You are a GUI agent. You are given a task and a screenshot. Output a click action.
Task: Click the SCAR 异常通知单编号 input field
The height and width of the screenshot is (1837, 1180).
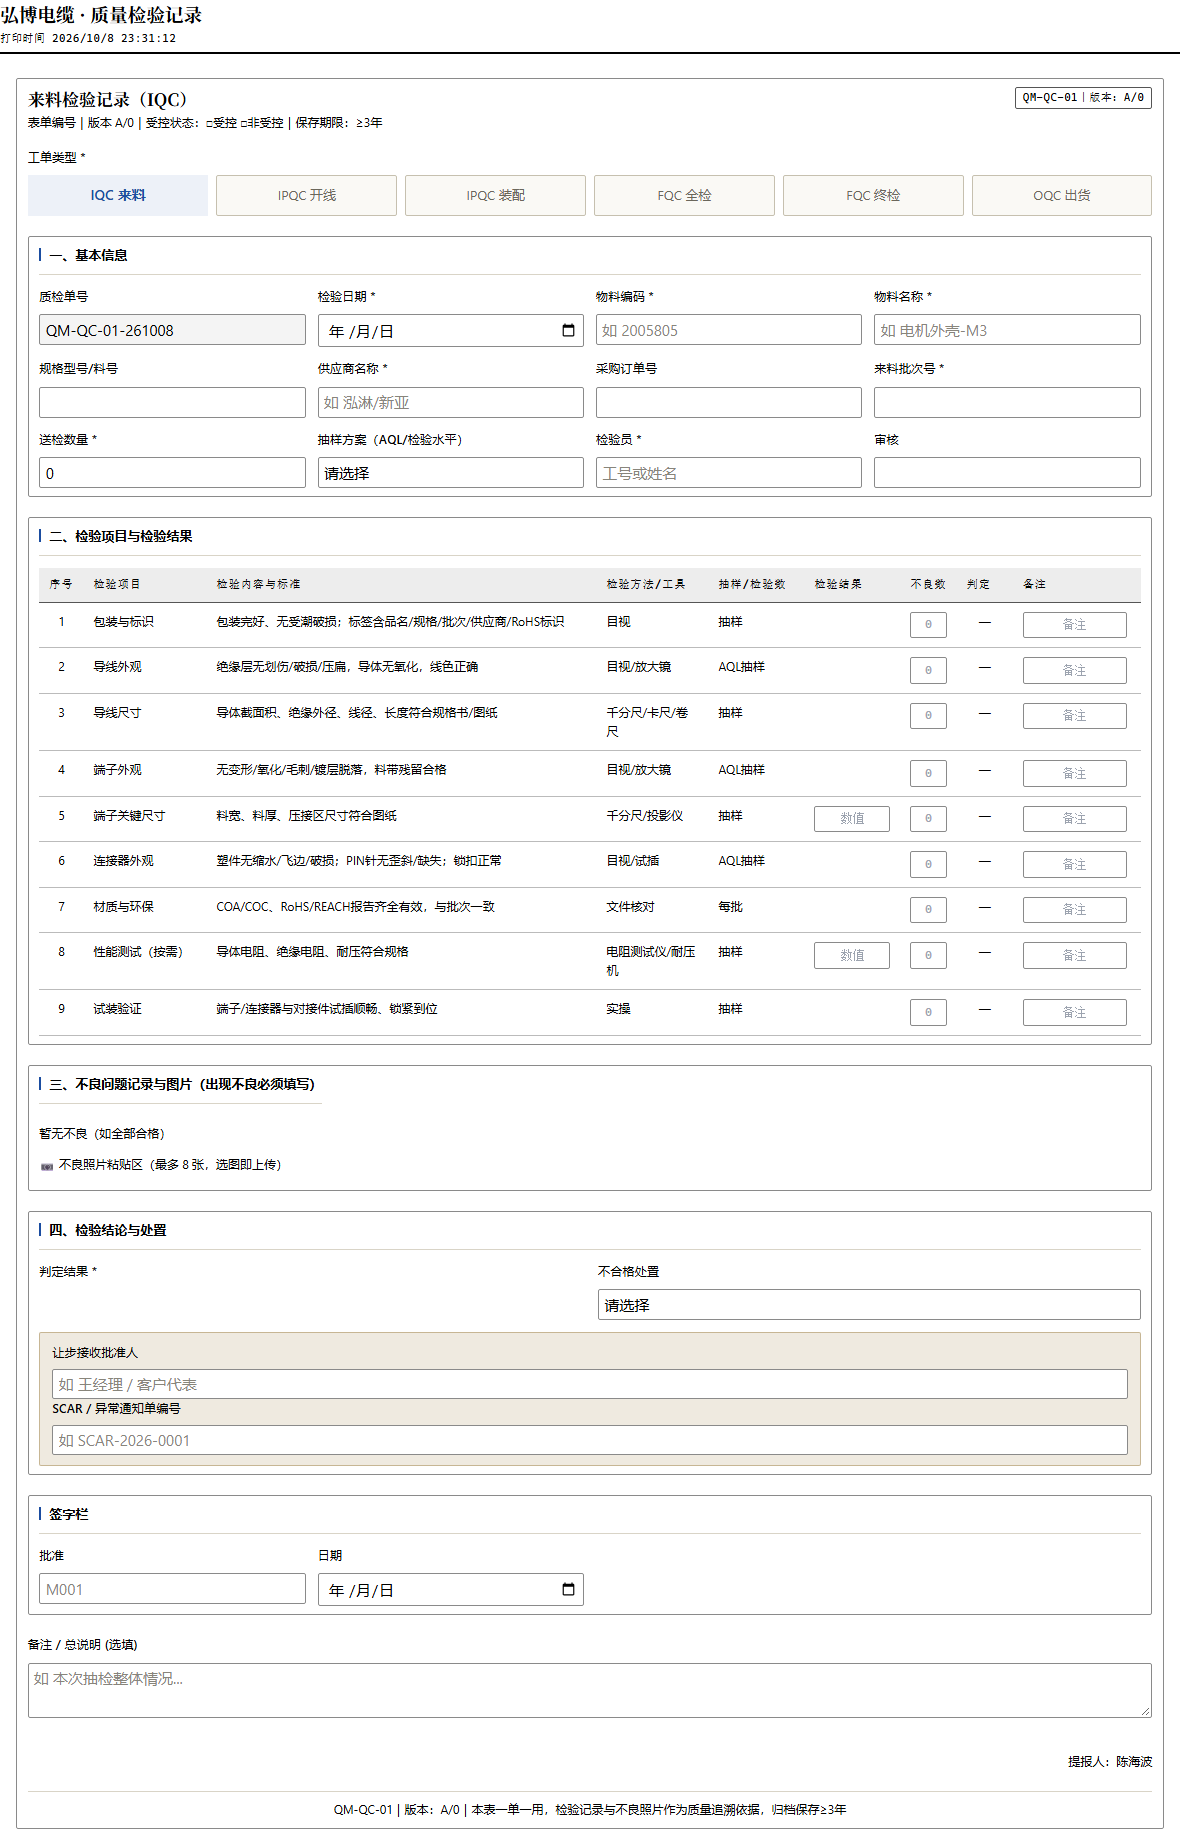point(590,1440)
